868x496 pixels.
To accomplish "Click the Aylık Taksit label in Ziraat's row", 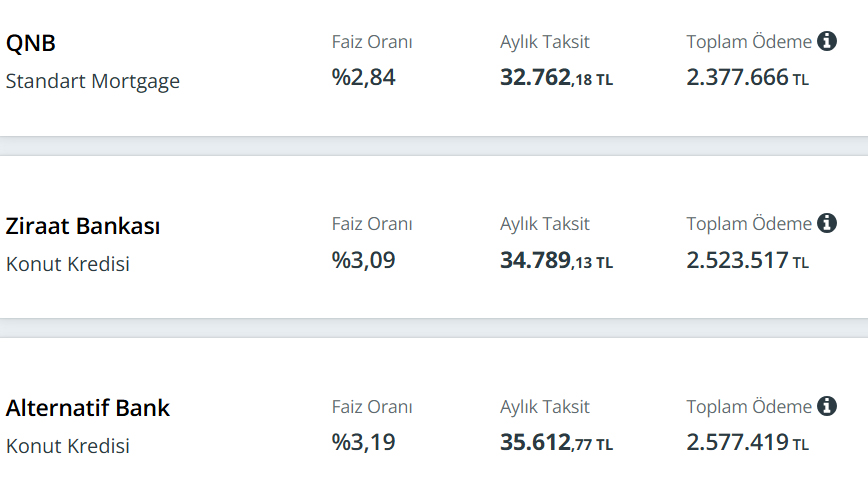I will click(545, 224).
